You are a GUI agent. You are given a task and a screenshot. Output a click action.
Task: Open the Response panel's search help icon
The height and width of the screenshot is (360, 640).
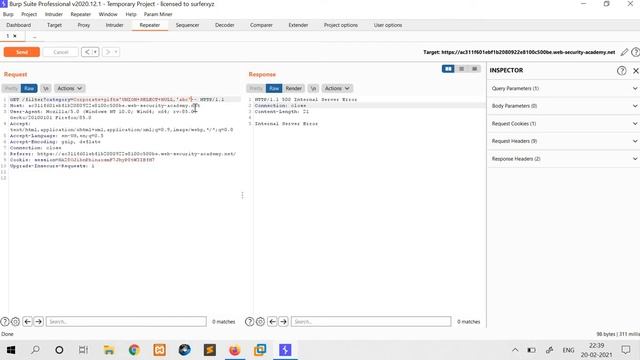(x=249, y=322)
